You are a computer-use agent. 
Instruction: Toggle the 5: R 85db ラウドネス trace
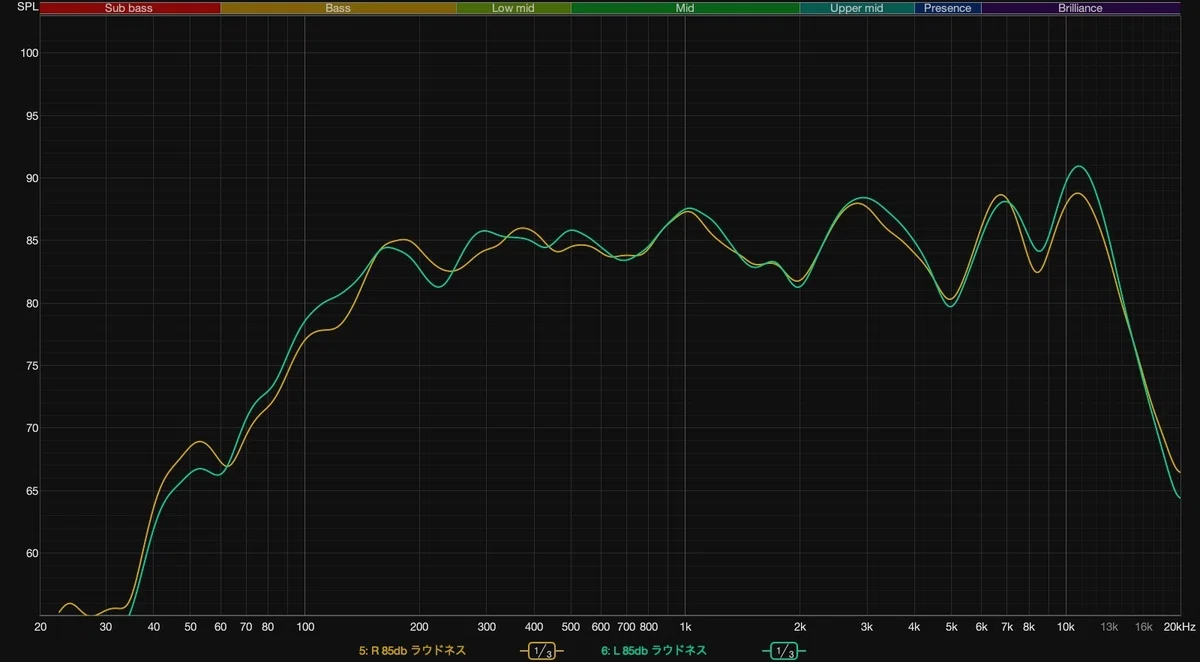pyautogui.click(x=412, y=651)
